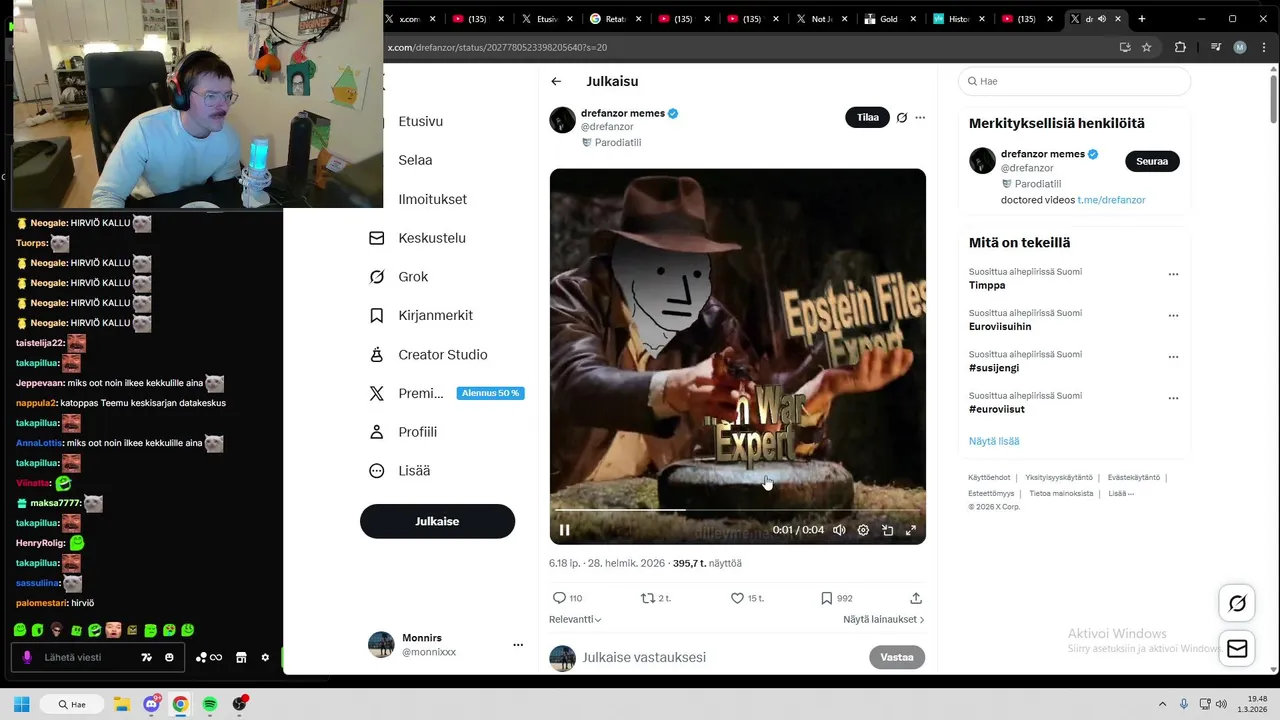Open options for the Euroviisuihin trend
This screenshot has height=720, width=1280.
tap(1173, 316)
